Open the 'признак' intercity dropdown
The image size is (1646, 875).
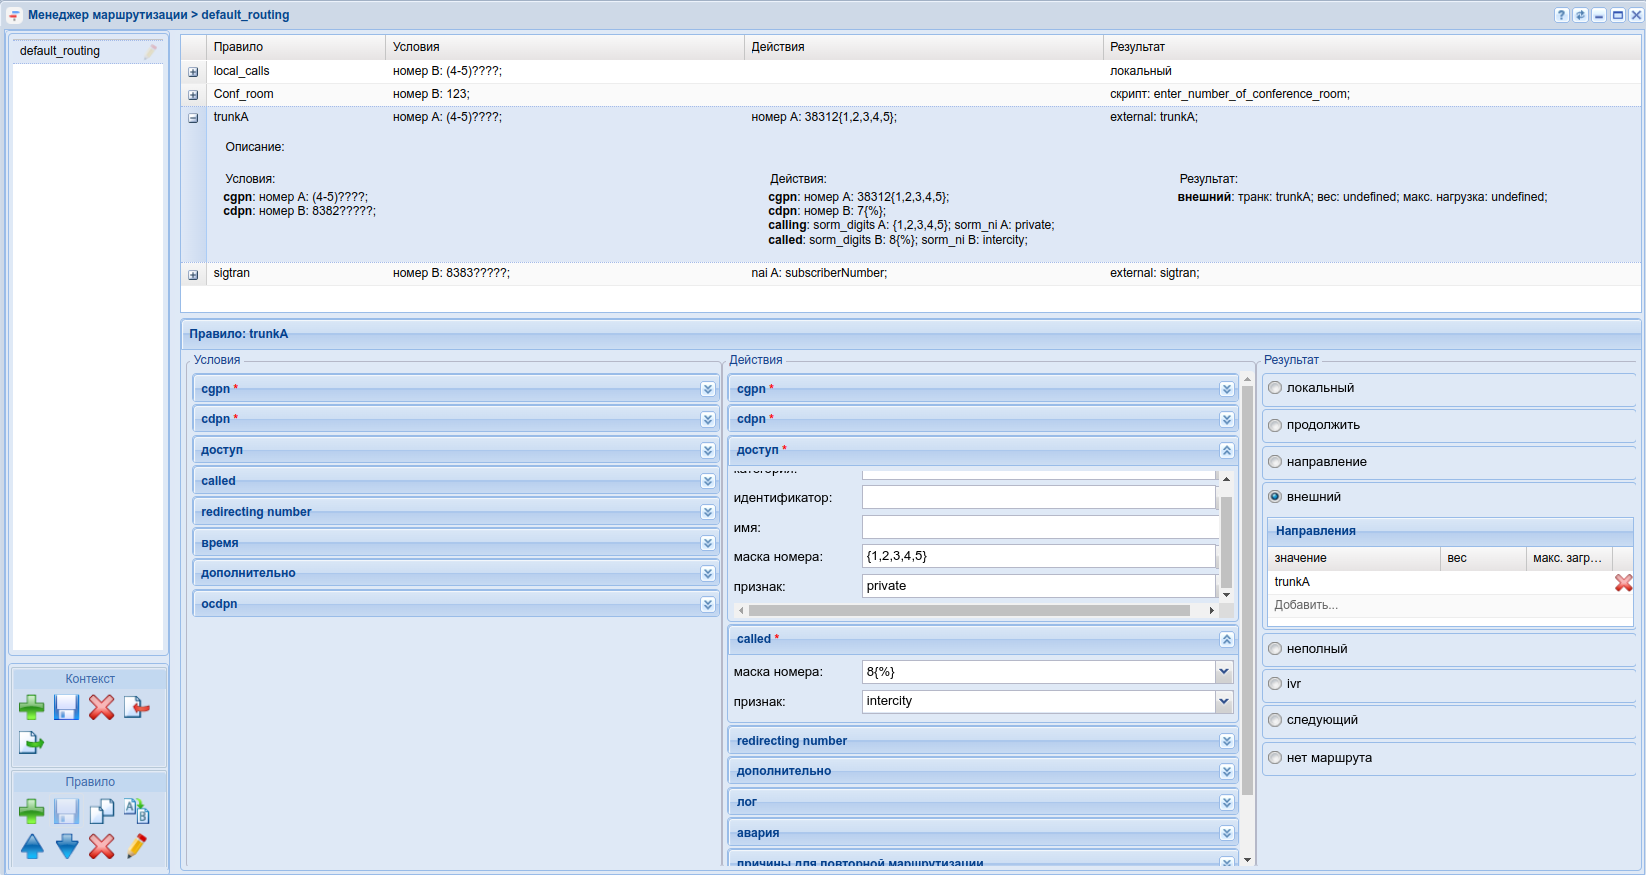point(1223,702)
